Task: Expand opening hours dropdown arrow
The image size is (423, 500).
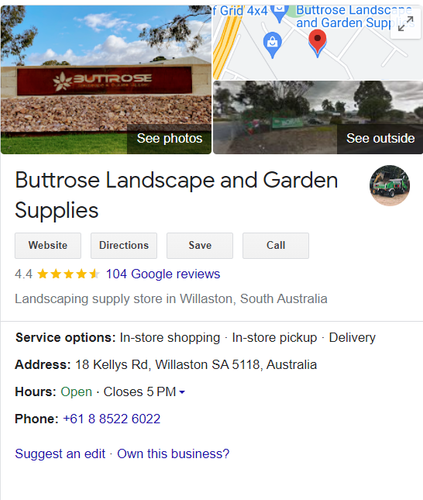Action: (182, 392)
